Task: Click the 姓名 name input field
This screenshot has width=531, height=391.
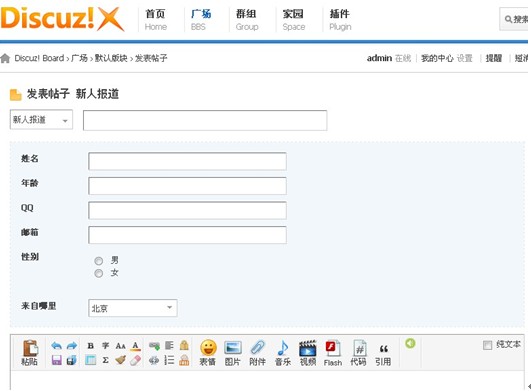Action: click(187, 161)
